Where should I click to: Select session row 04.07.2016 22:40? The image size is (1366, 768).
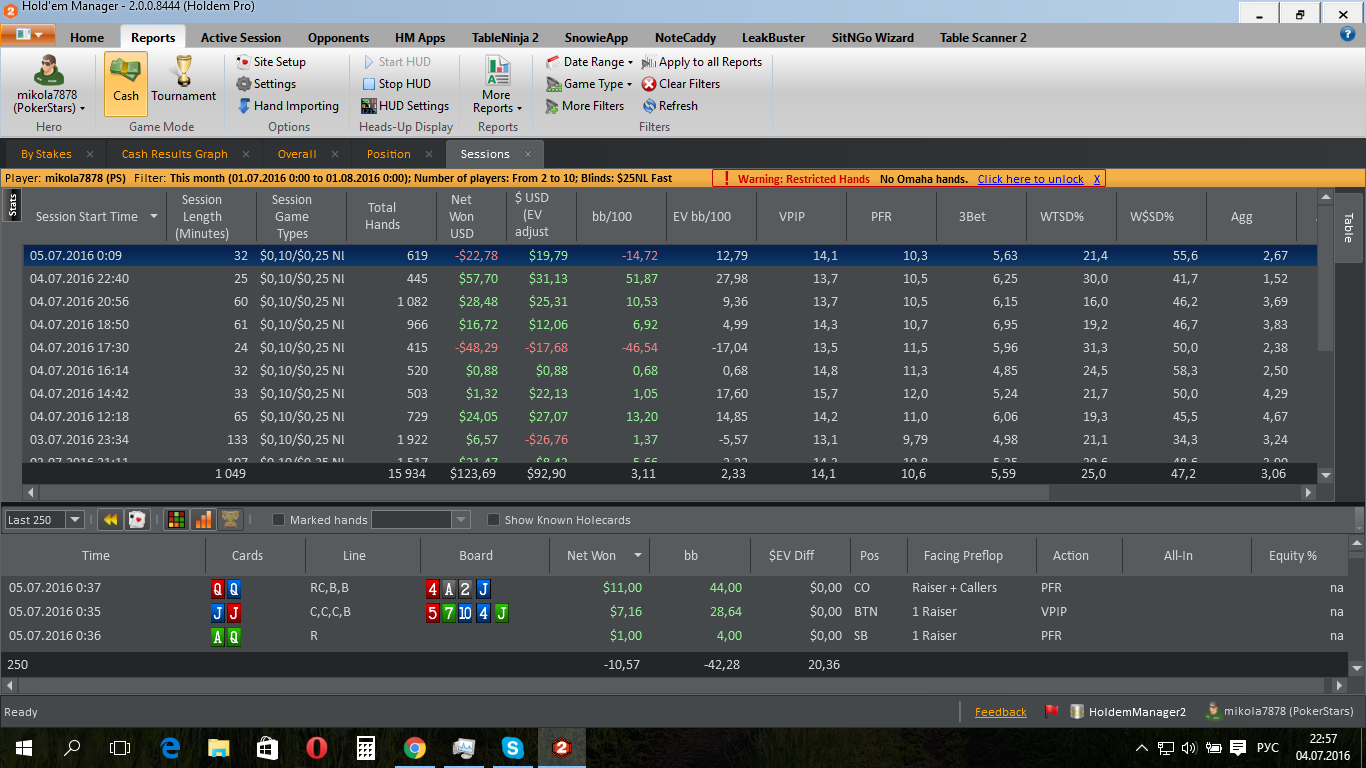669,278
